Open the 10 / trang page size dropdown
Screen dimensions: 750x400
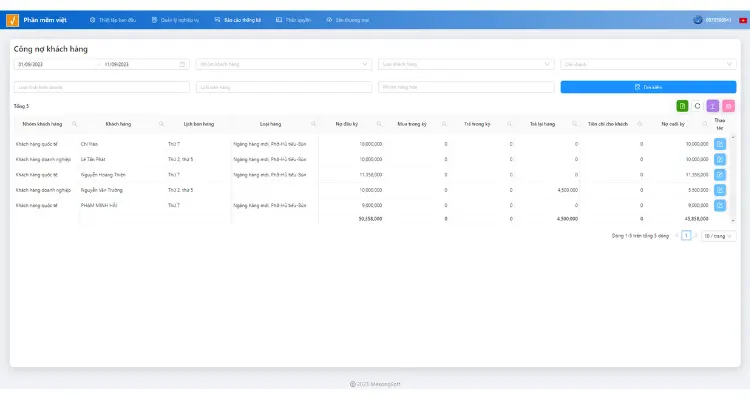coord(718,236)
